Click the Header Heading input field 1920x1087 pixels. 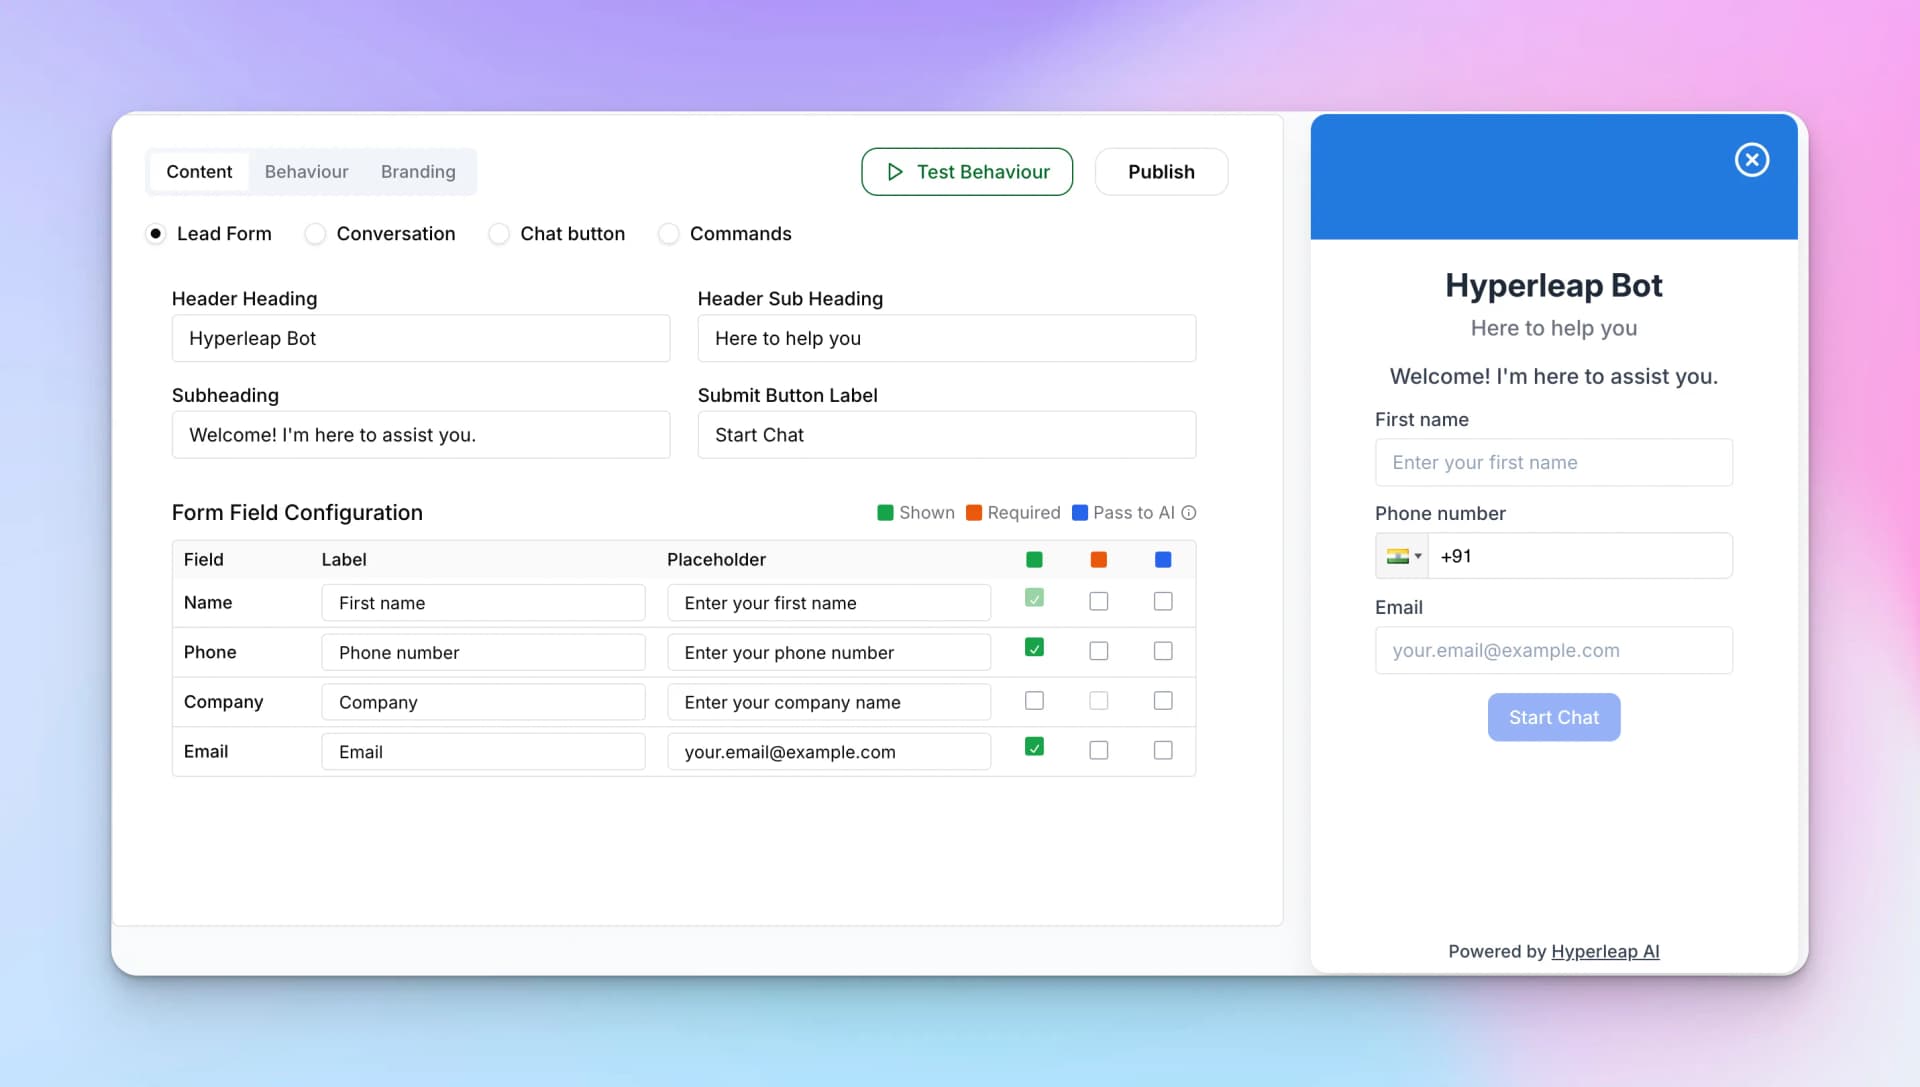(x=420, y=339)
